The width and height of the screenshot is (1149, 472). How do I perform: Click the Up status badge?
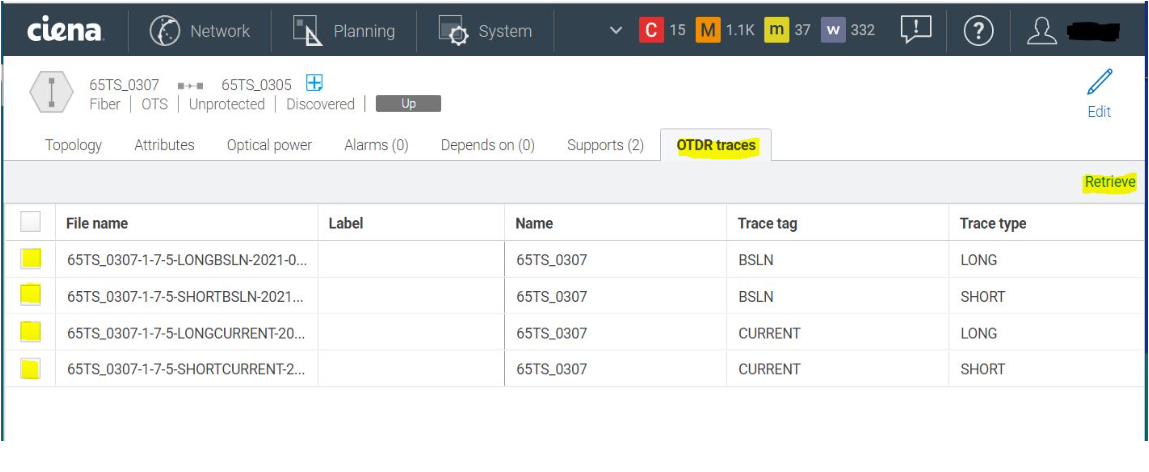[408, 103]
